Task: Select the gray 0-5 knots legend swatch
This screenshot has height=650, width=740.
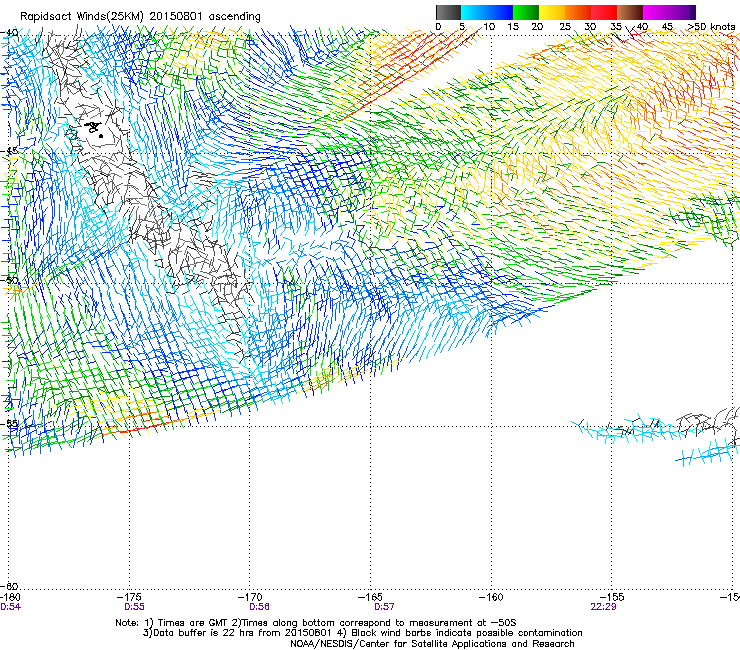Action: tap(449, 12)
